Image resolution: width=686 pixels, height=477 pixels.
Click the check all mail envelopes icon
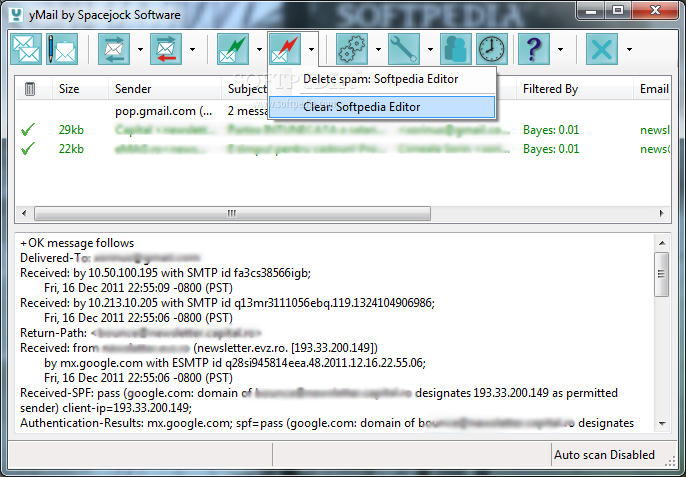point(26,49)
